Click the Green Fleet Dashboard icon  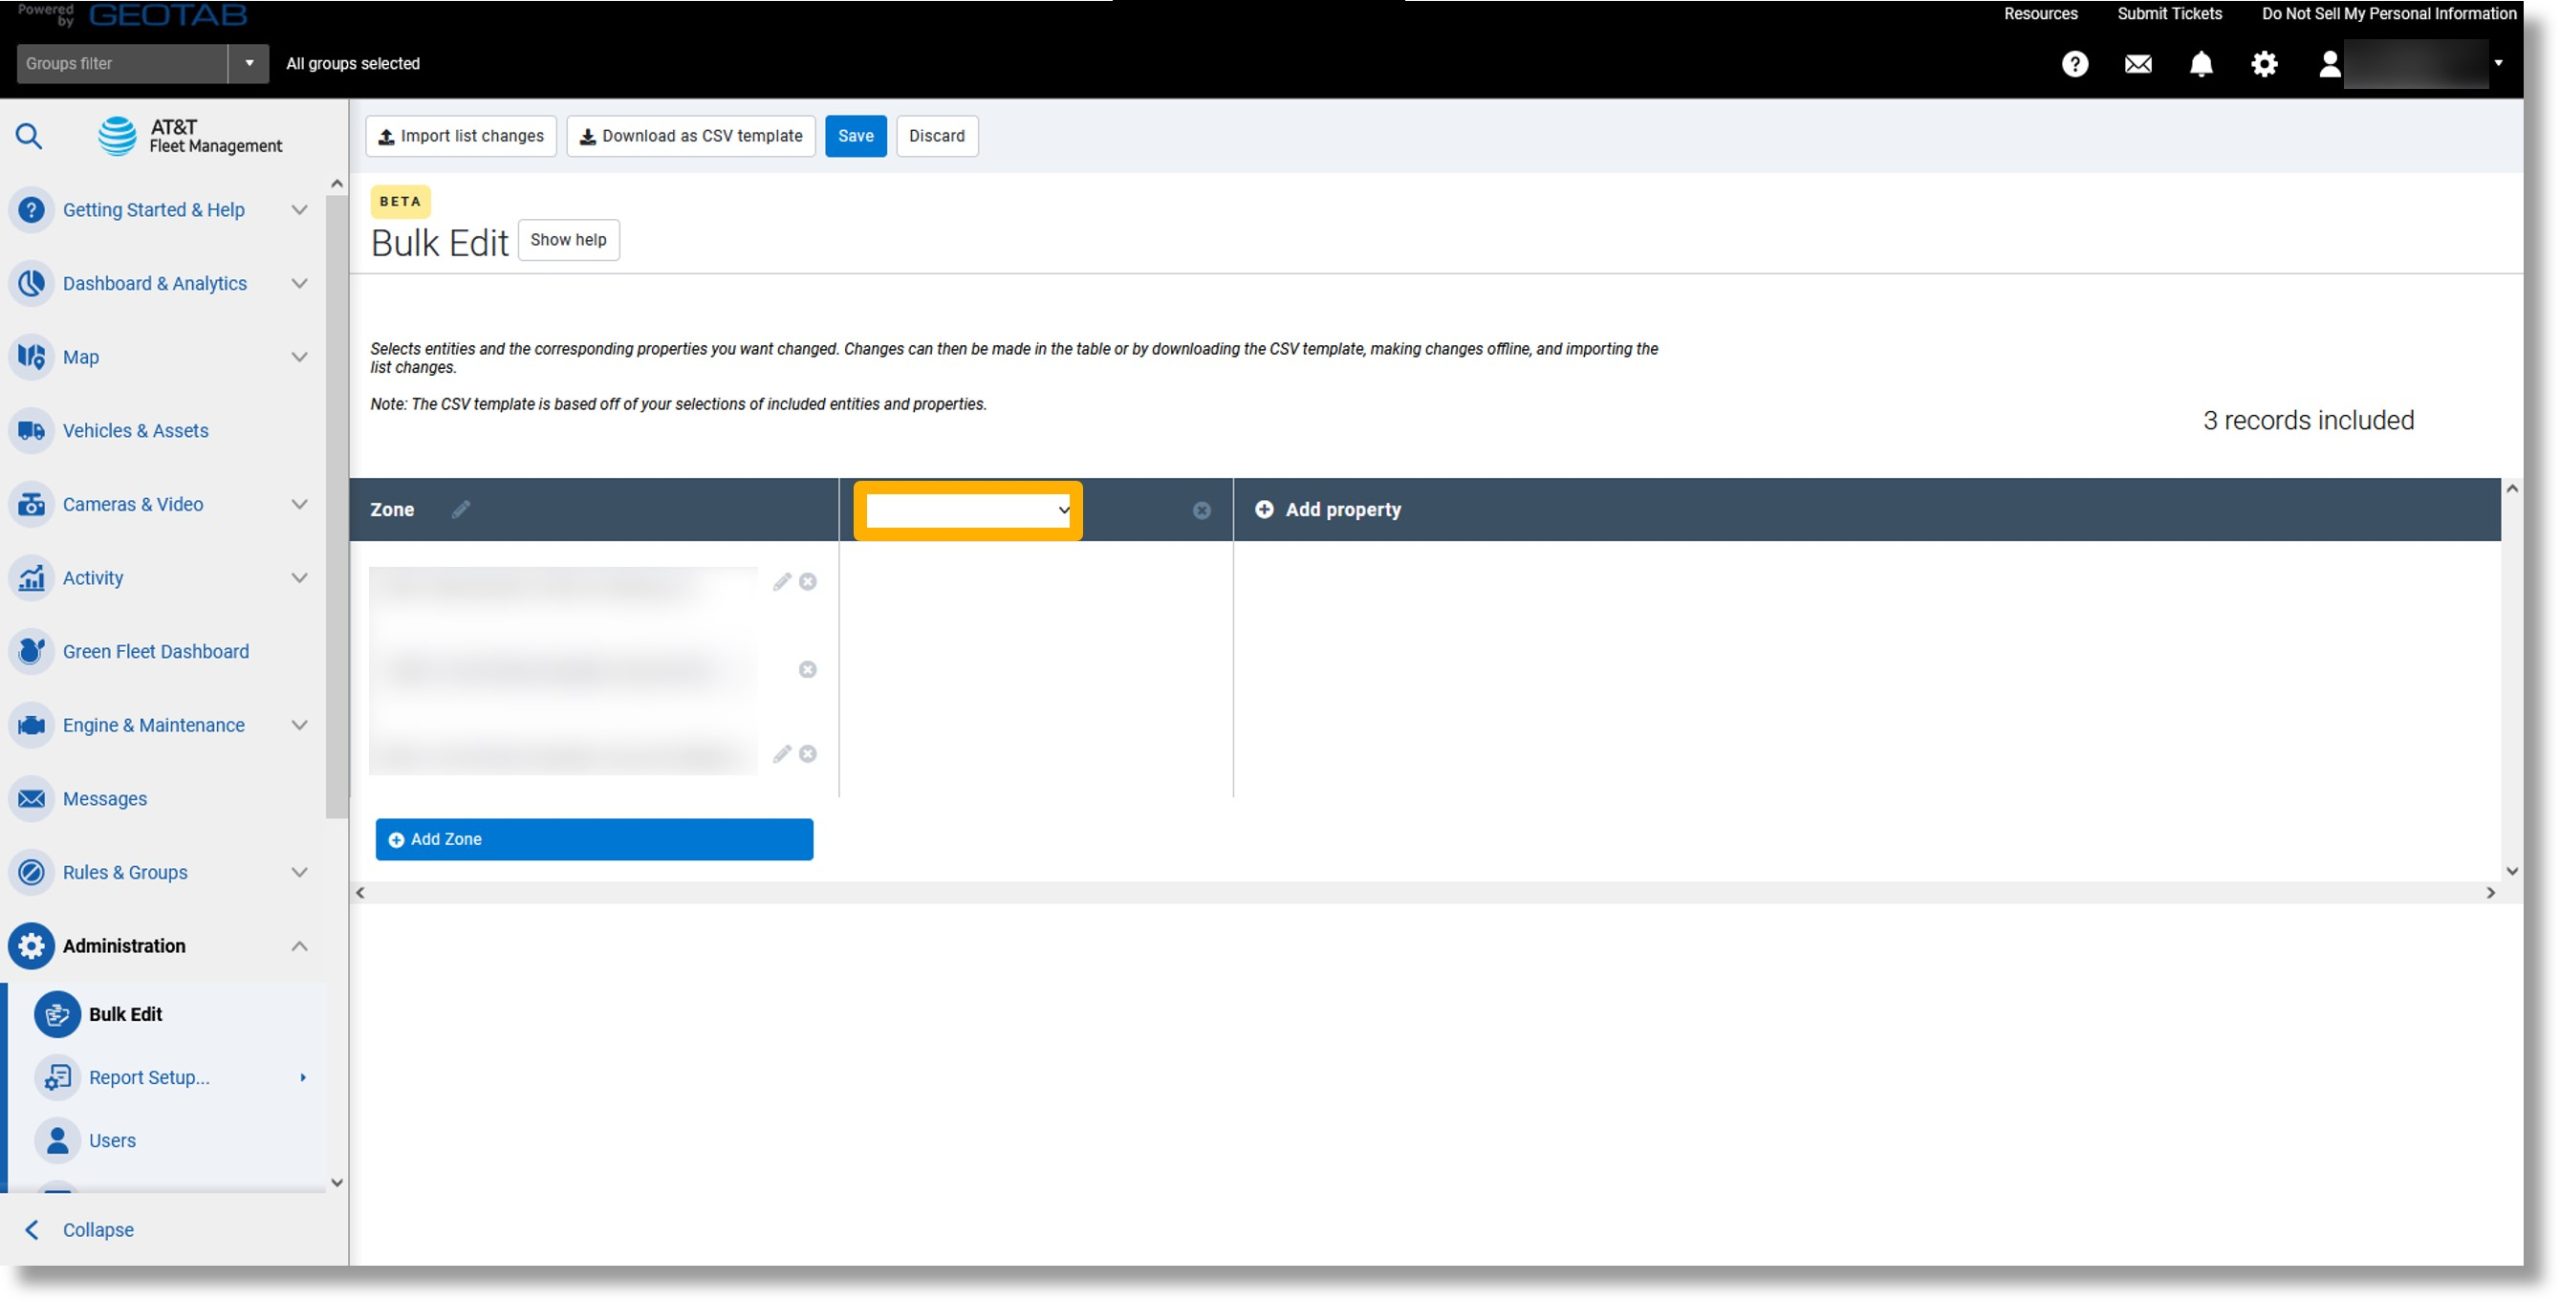pyautogui.click(x=31, y=652)
